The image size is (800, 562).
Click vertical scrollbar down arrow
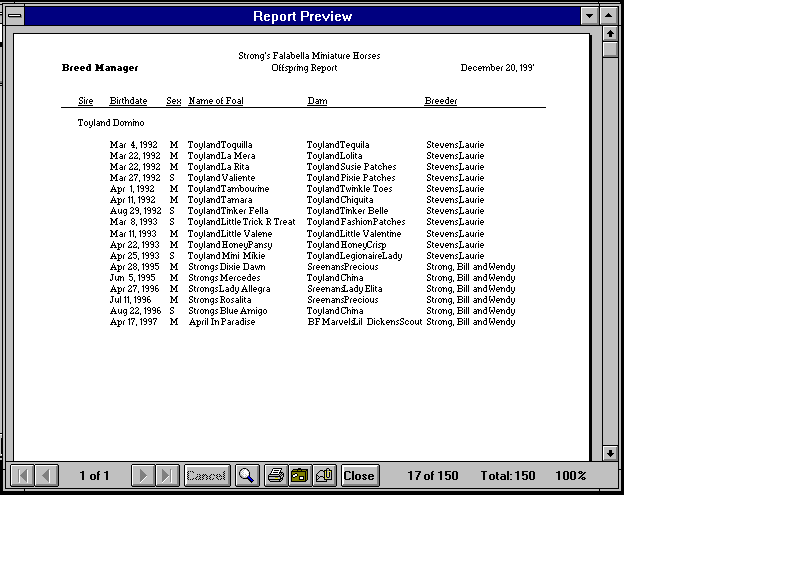coord(611,453)
